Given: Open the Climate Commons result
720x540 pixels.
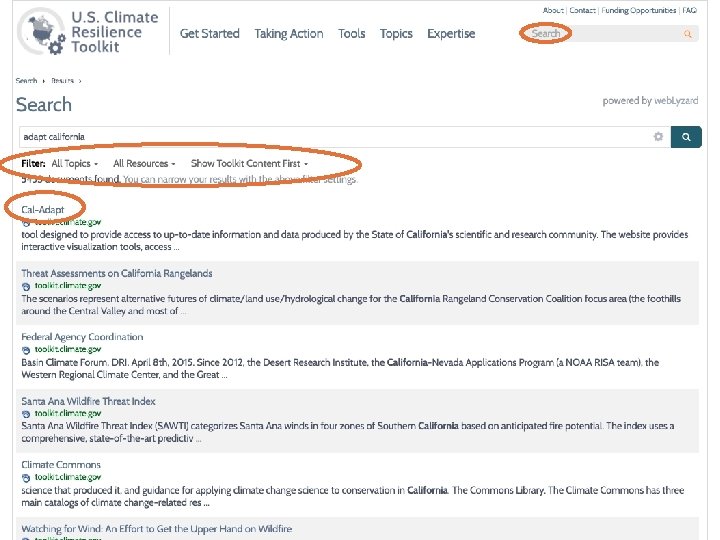Looking at the screenshot, I should 61,464.
